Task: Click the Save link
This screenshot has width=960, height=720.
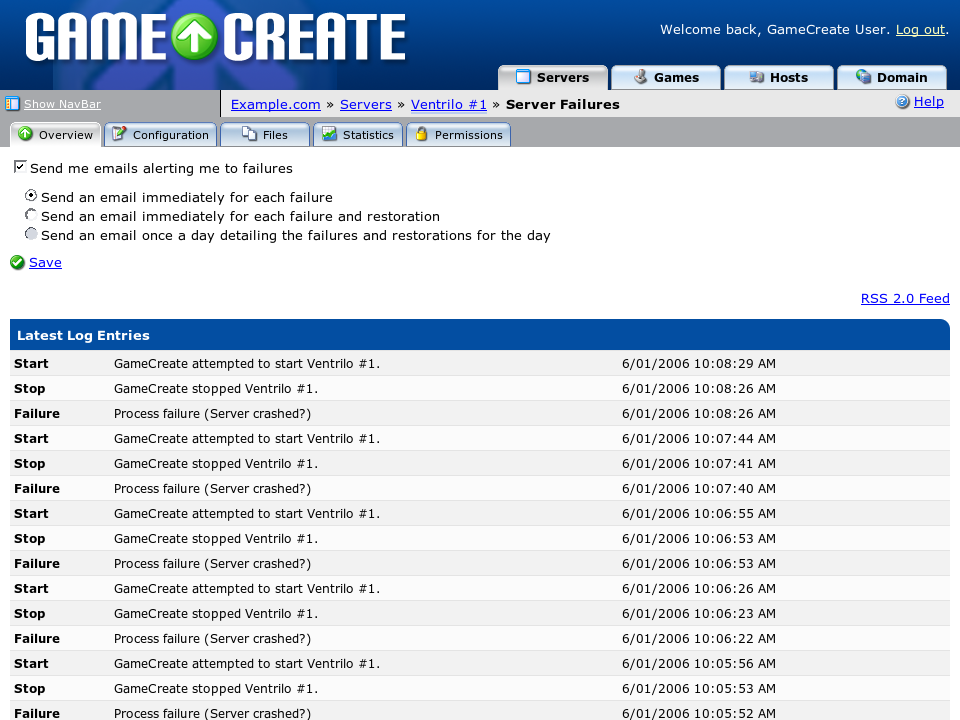Action: [x=45, y=263]
